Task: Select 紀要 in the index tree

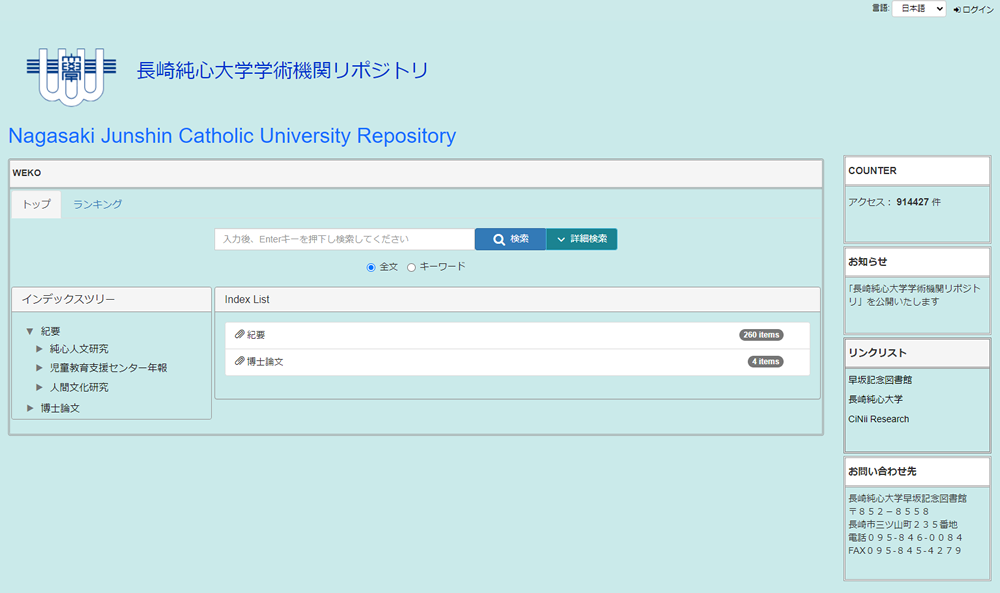Action: 50,331
